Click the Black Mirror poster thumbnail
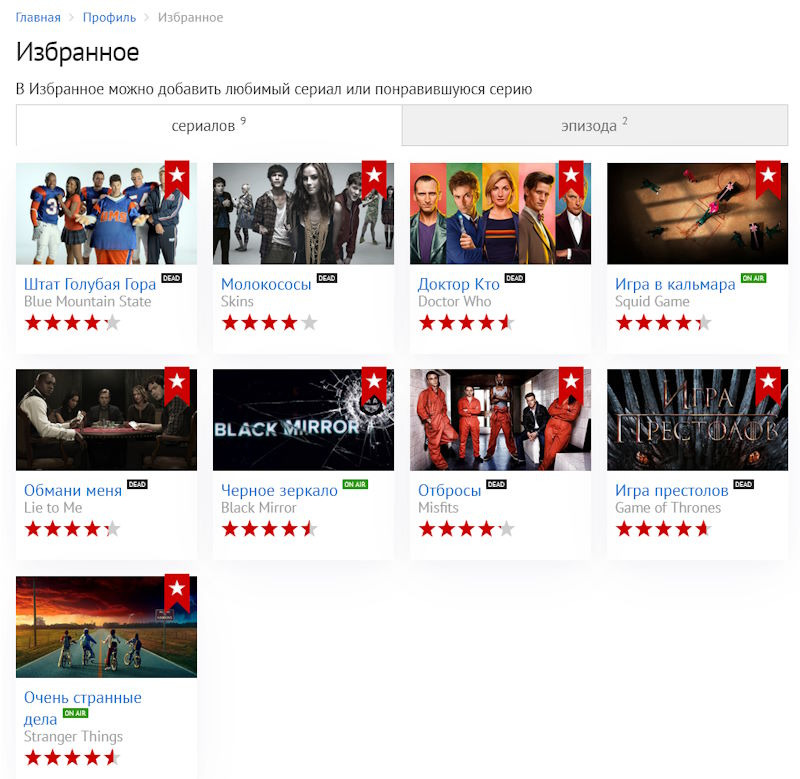 (303, 420)
